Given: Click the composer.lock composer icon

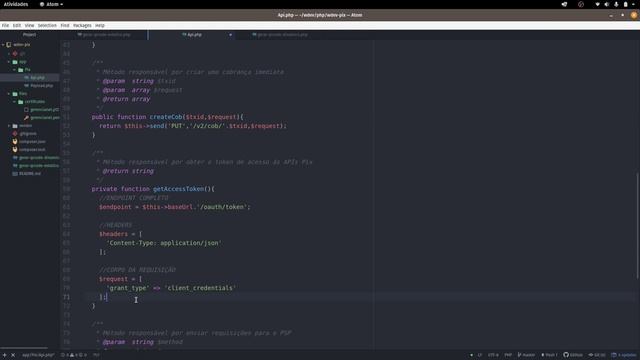Looking at the screenshot, I should coord(15,150).
